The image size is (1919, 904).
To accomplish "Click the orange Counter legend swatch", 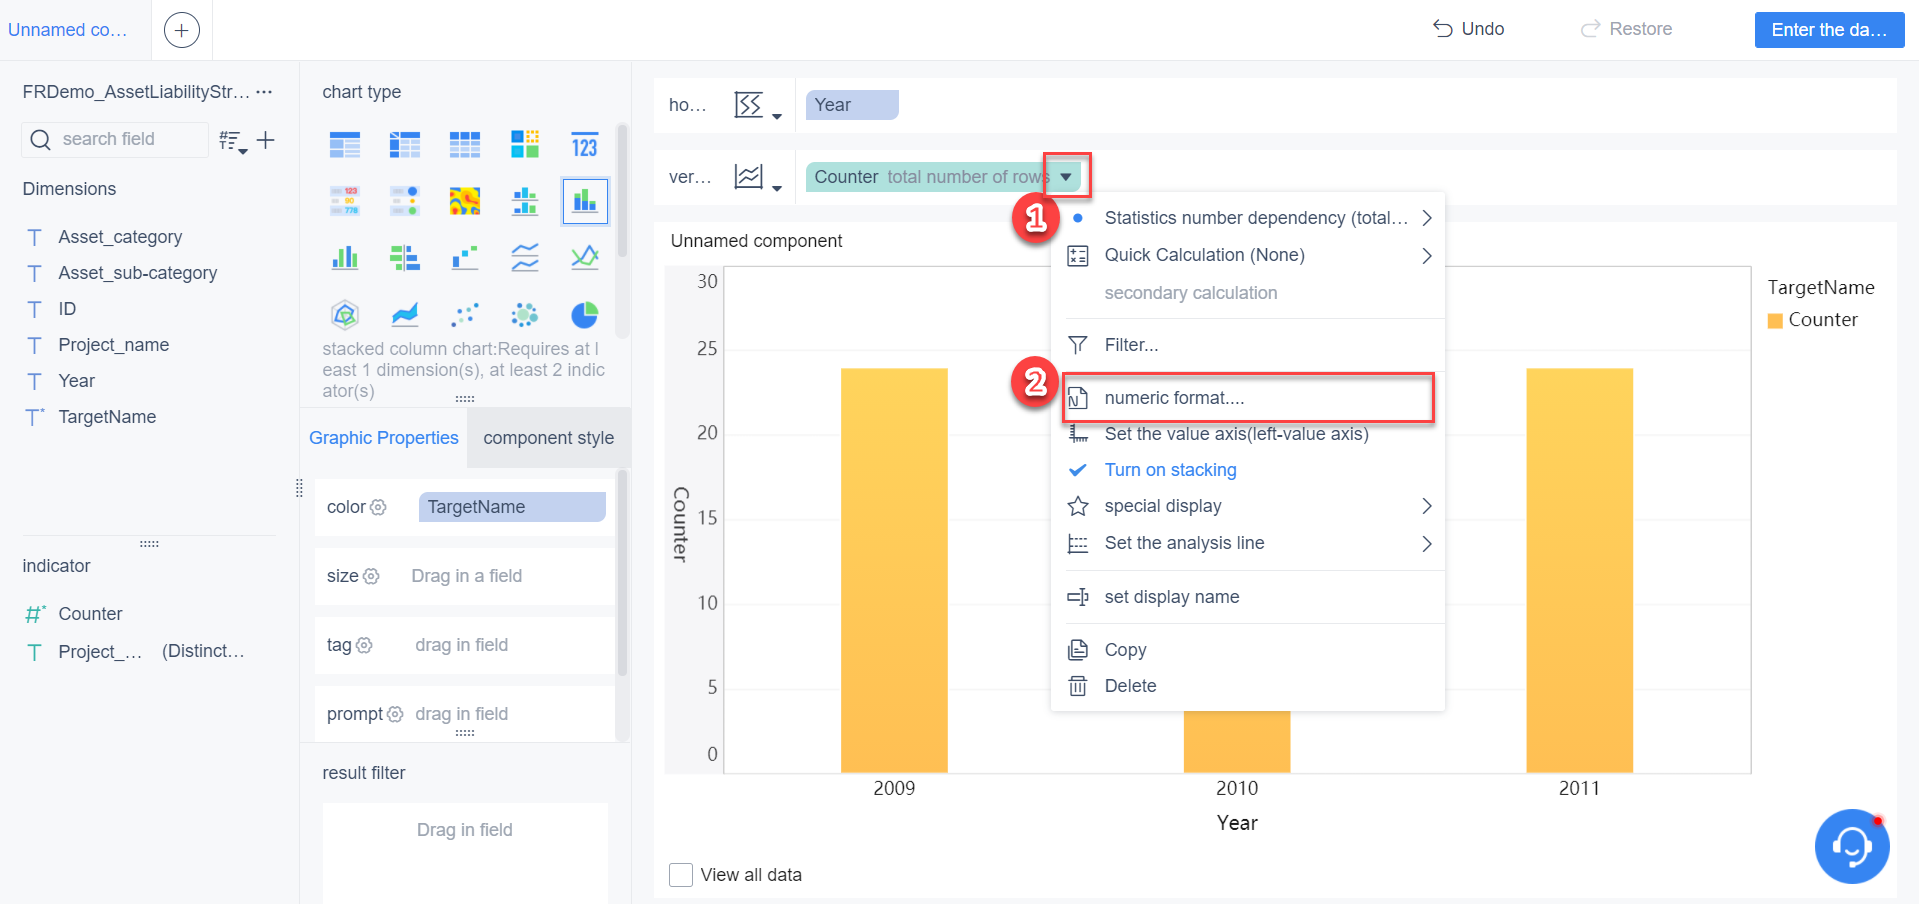I will click(x=1775, y=321).
